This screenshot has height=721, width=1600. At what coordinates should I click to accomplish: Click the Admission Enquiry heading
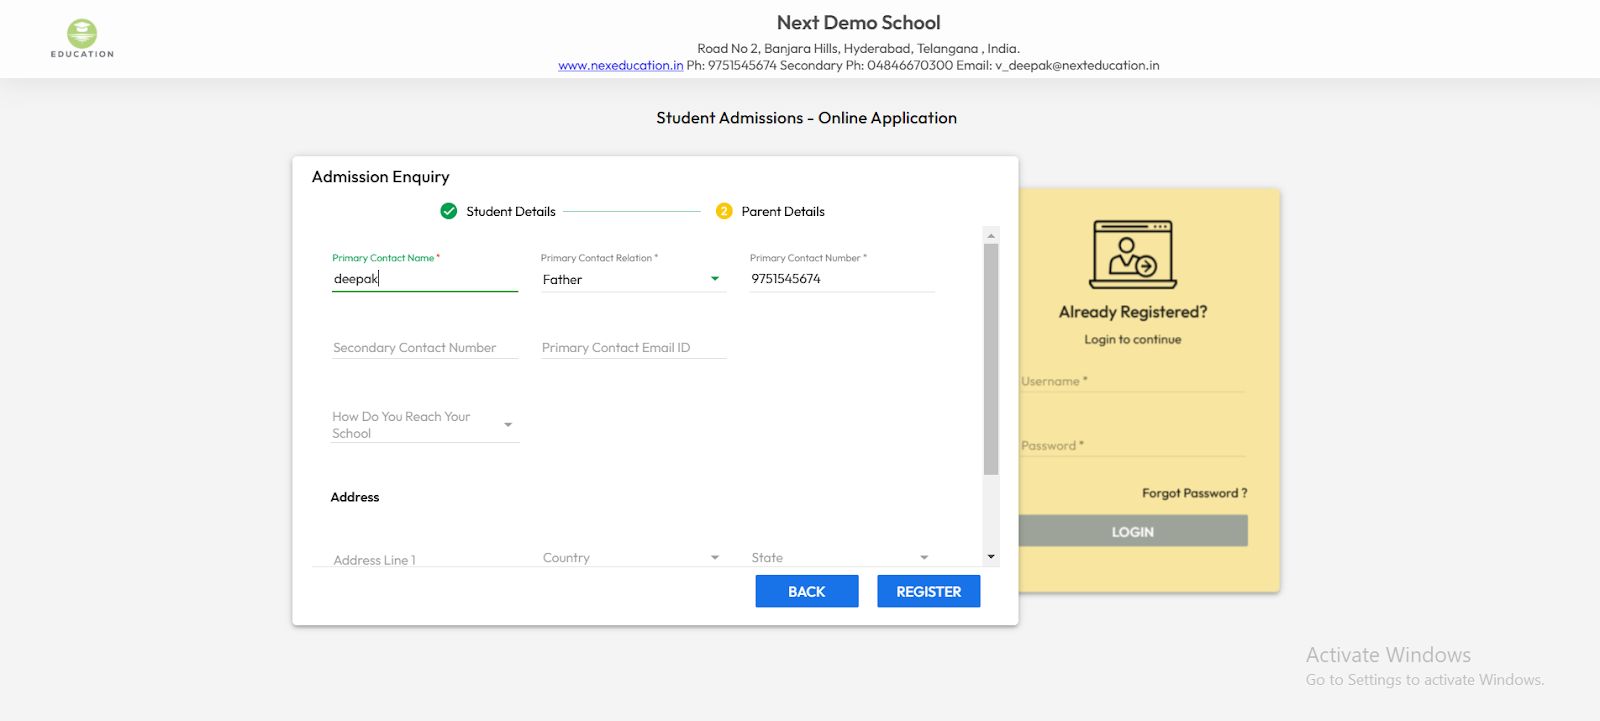click(x=380, y=176)
